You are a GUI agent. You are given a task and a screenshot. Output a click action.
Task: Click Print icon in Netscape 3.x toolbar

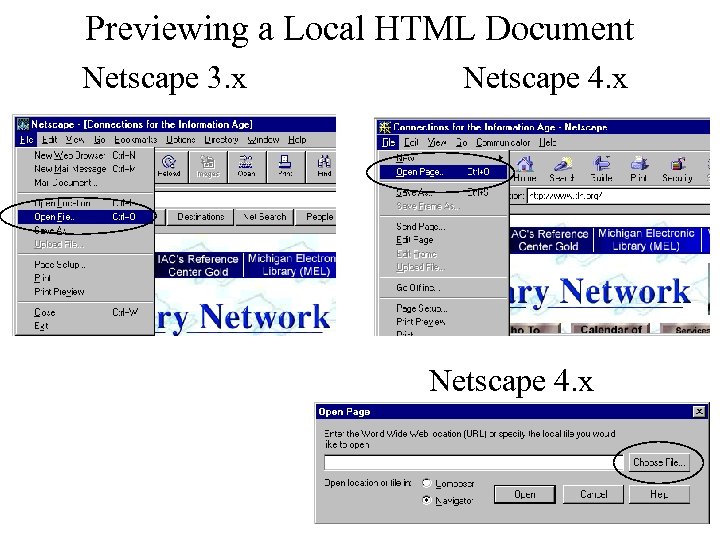[x=285, y=167]
